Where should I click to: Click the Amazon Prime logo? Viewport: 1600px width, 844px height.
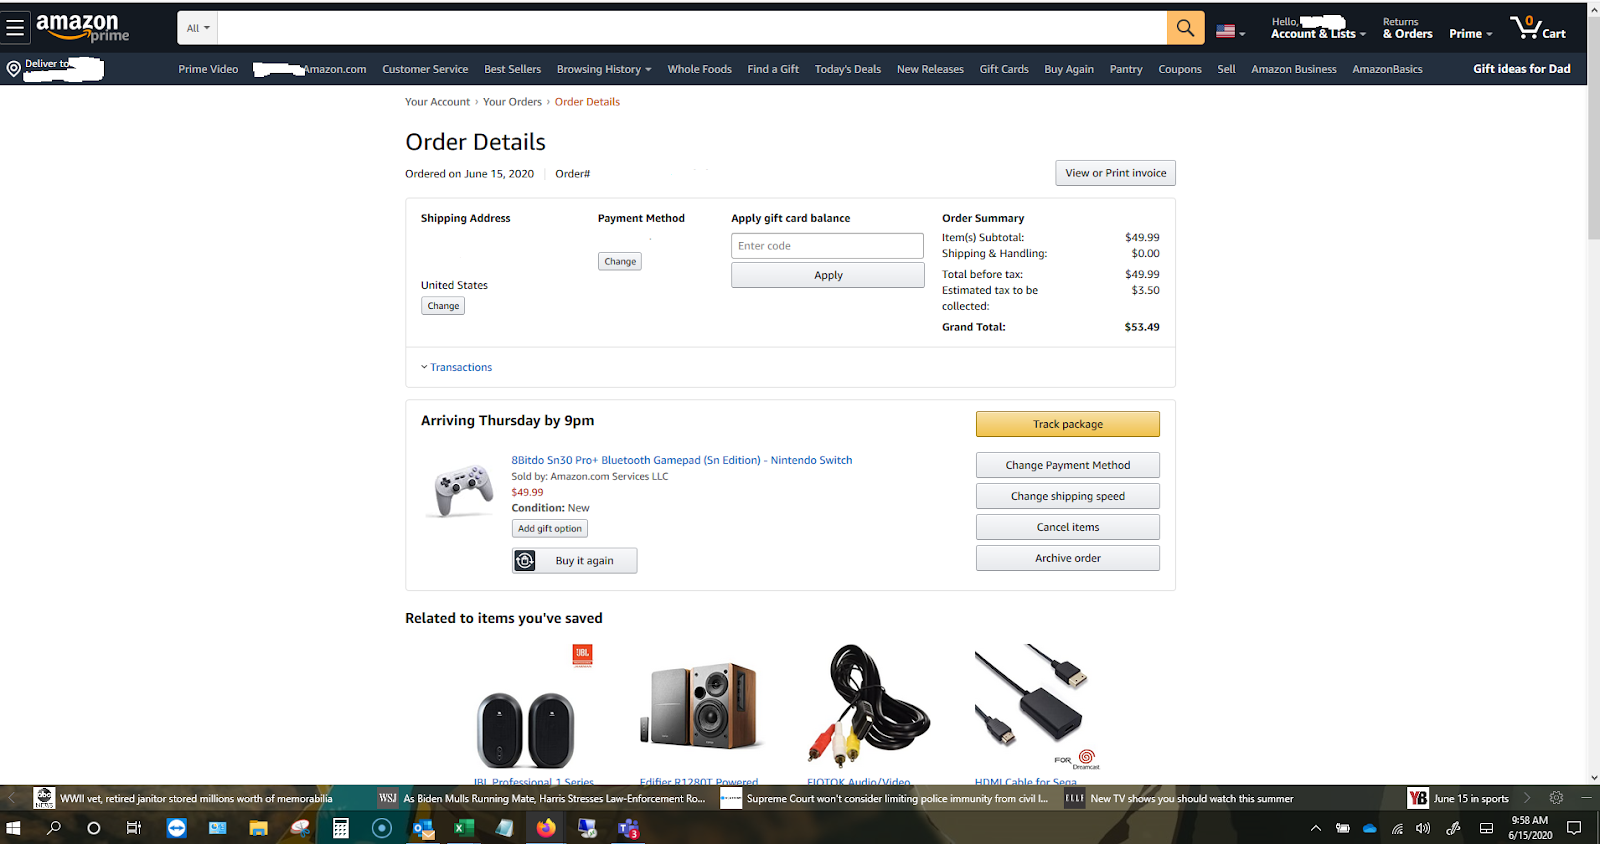point(83,27)
